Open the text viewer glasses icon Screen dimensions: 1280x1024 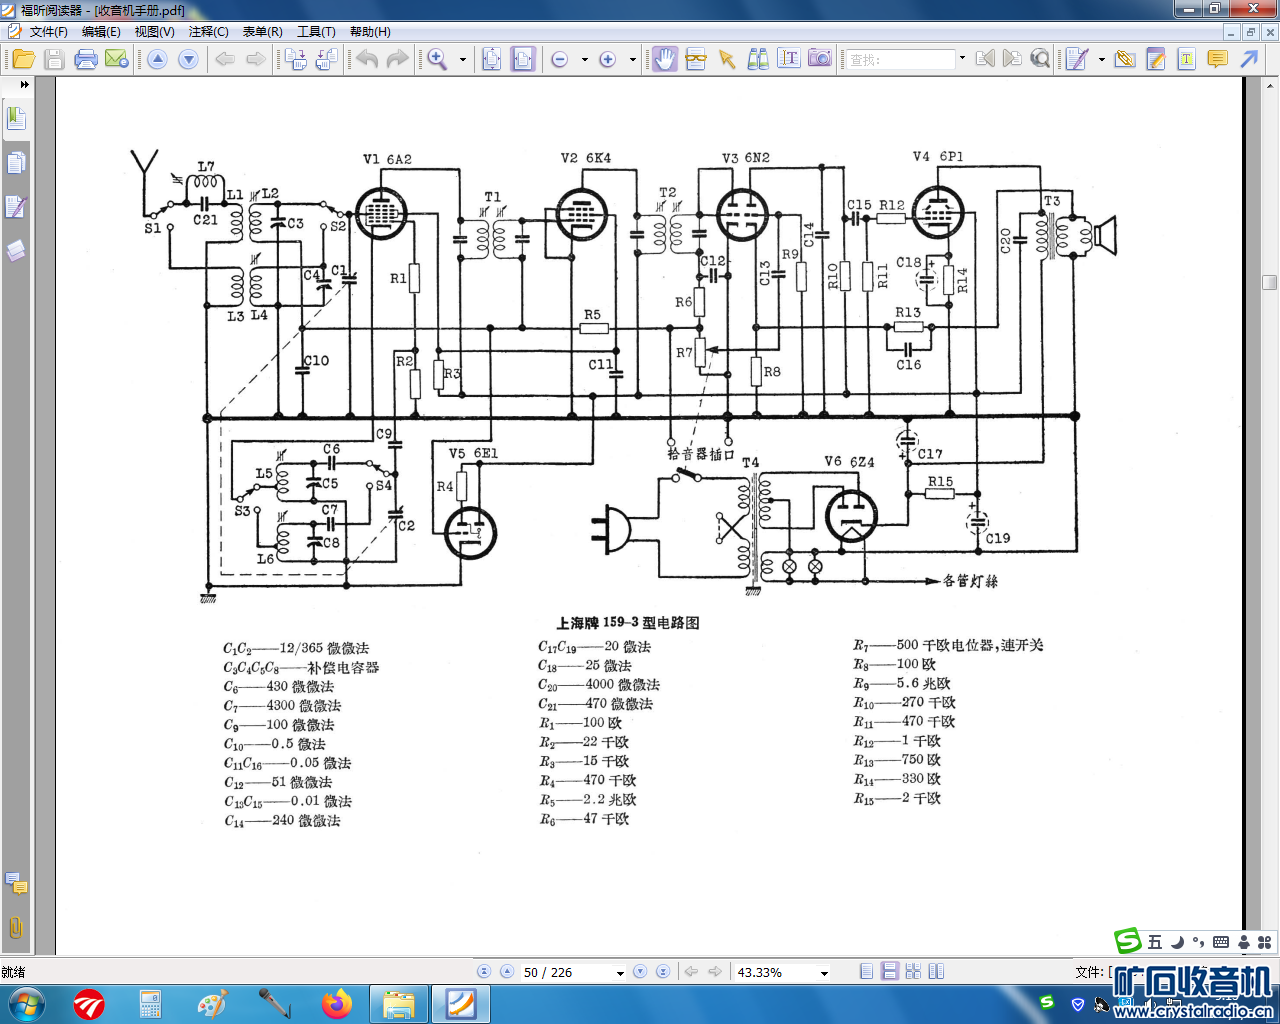[x=696, y=59]
